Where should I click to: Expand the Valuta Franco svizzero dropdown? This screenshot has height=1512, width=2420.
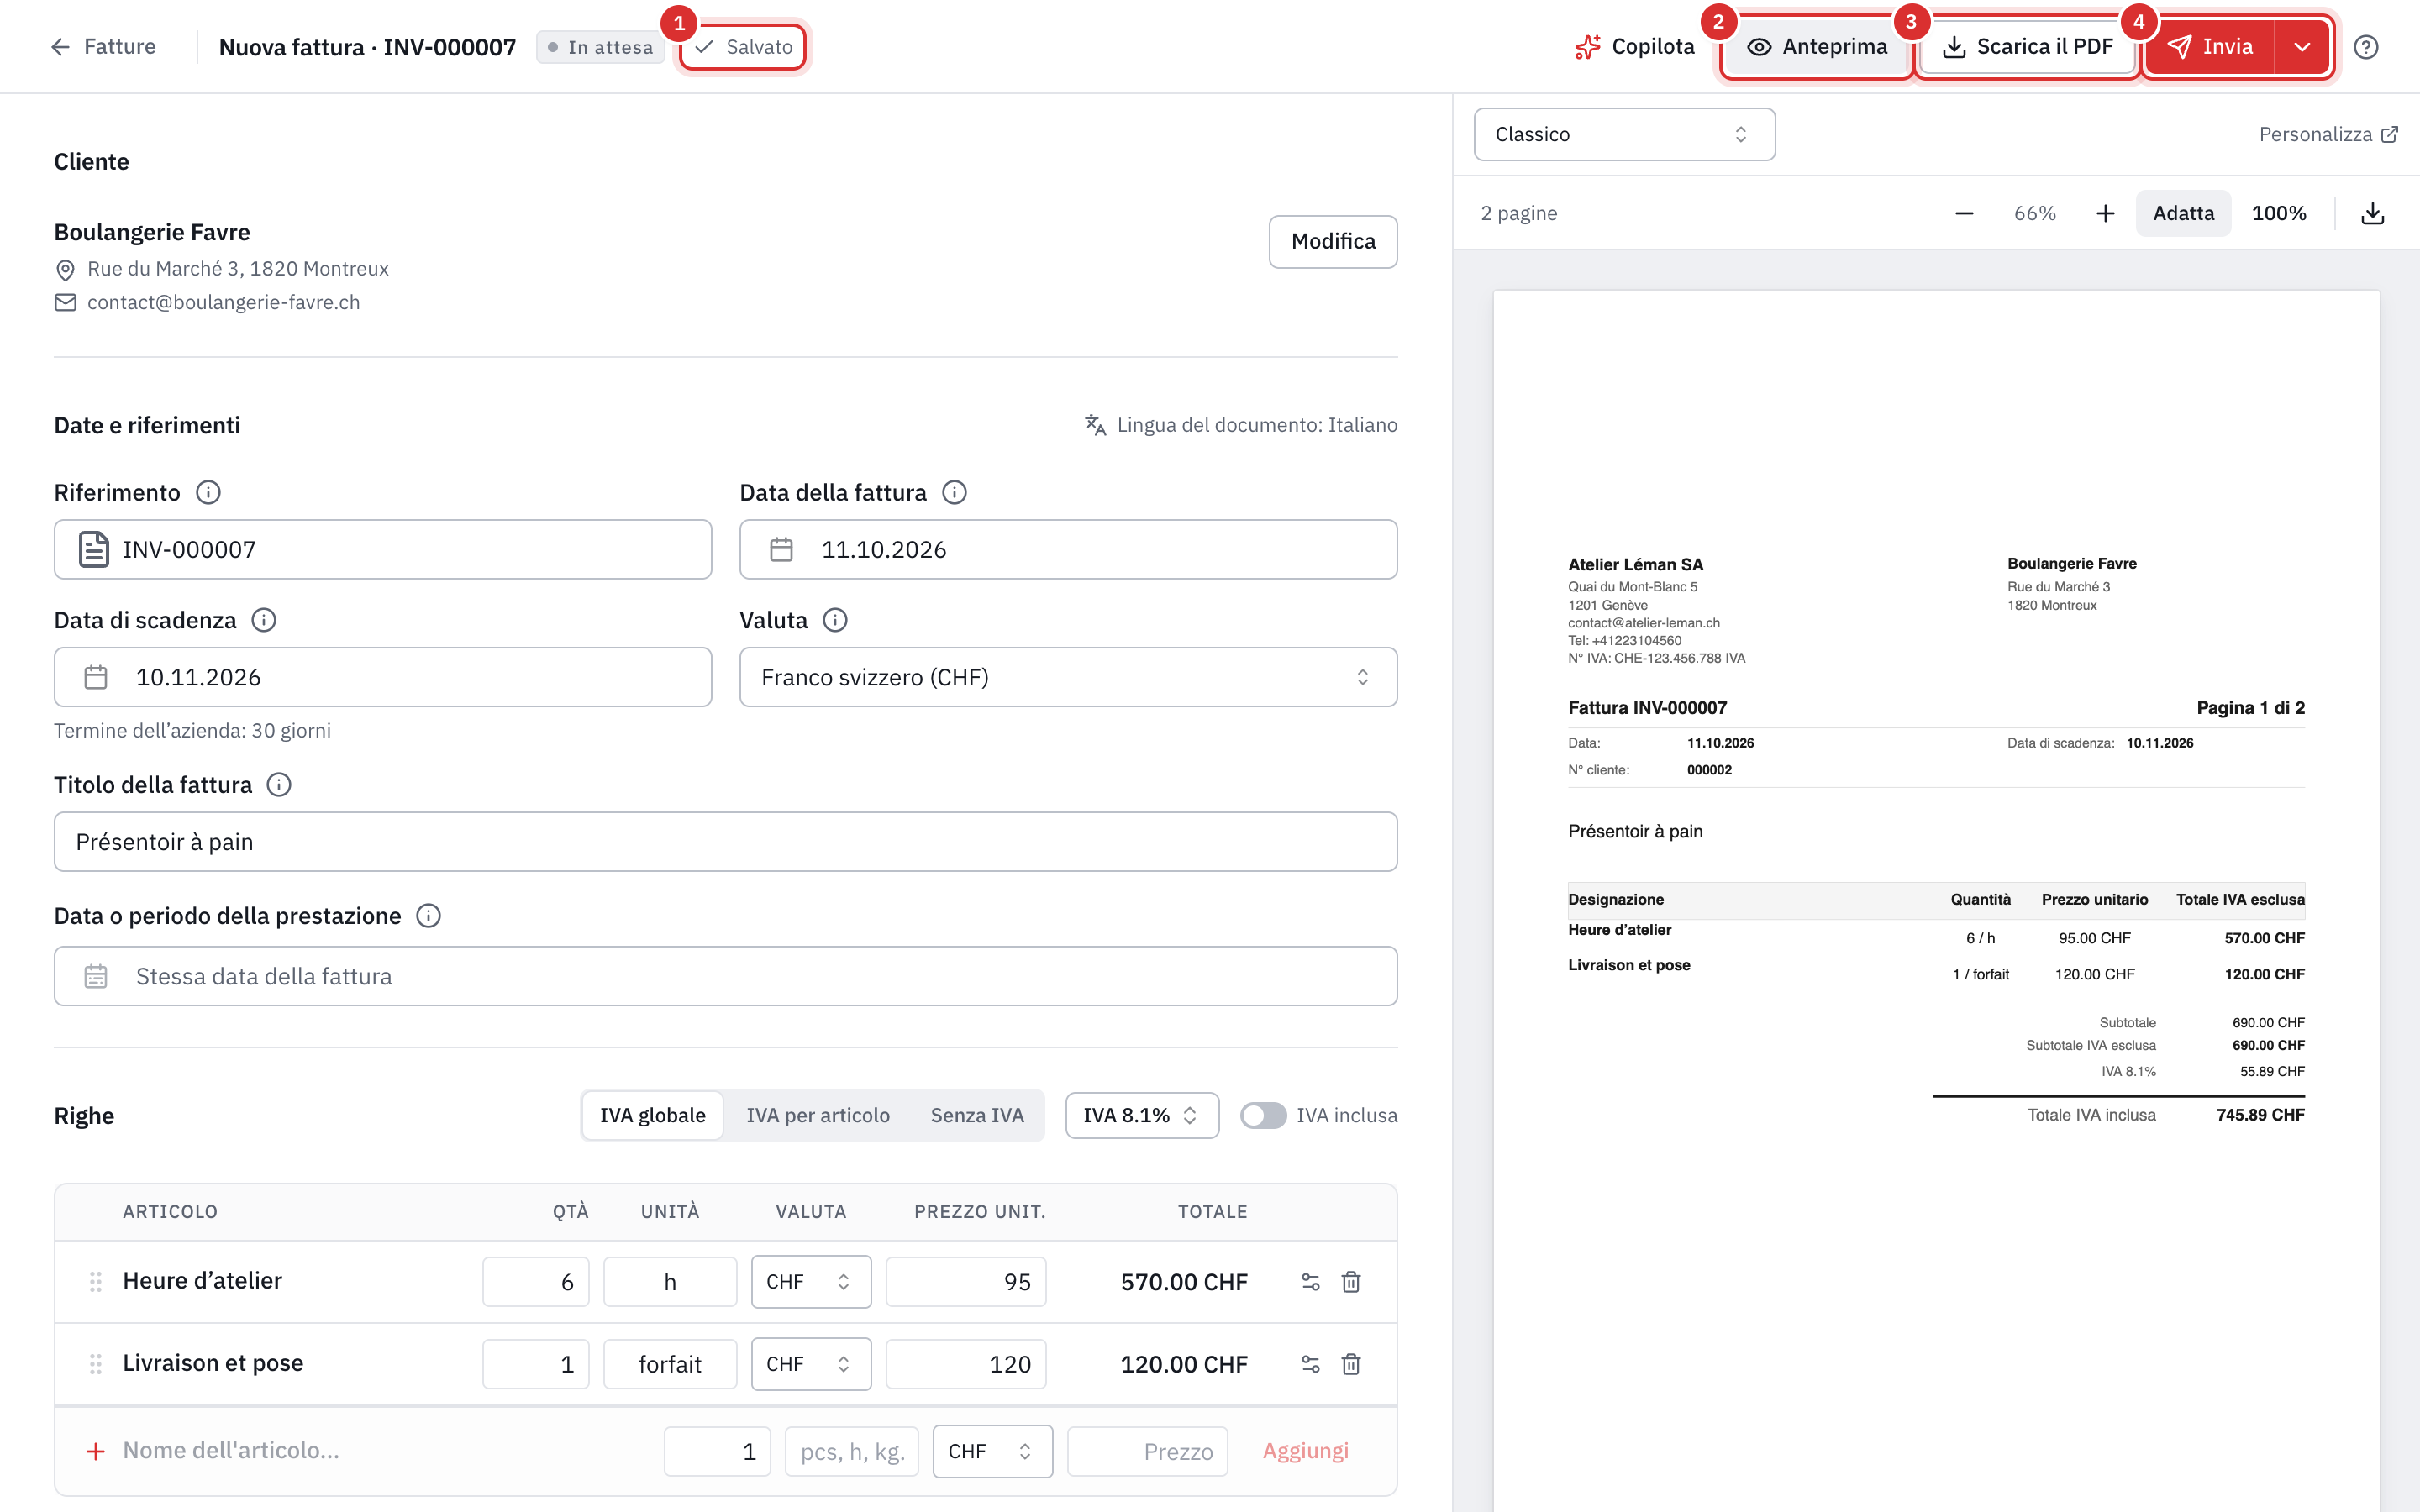click(x=1068, y=677)
